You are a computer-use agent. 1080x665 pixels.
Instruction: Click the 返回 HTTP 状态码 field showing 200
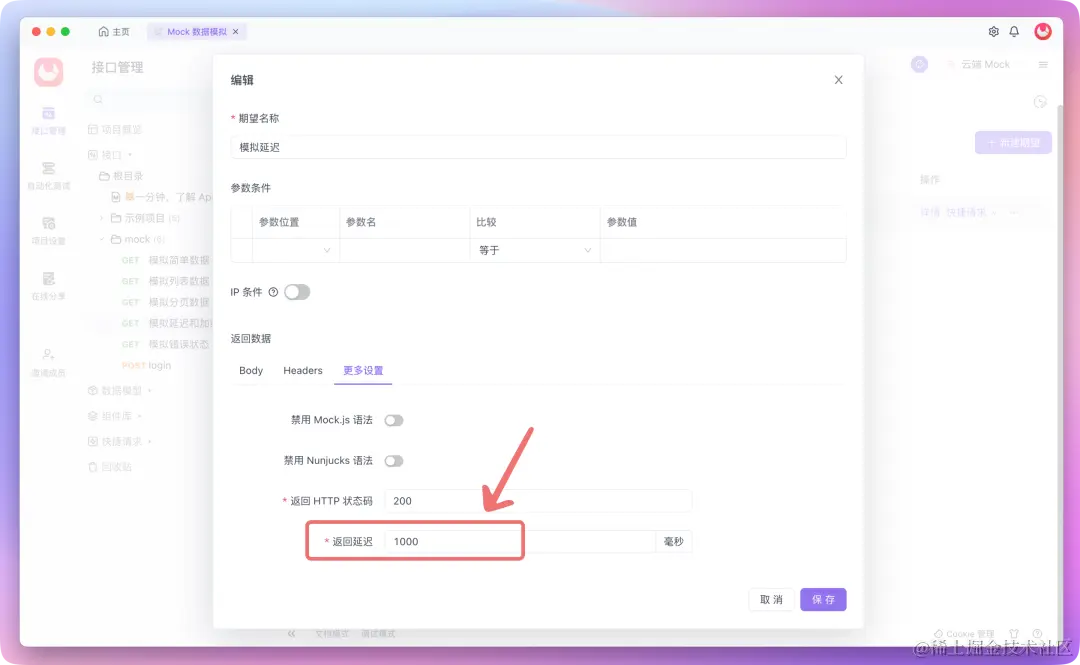pyautogui.click(x=538, y=501)
